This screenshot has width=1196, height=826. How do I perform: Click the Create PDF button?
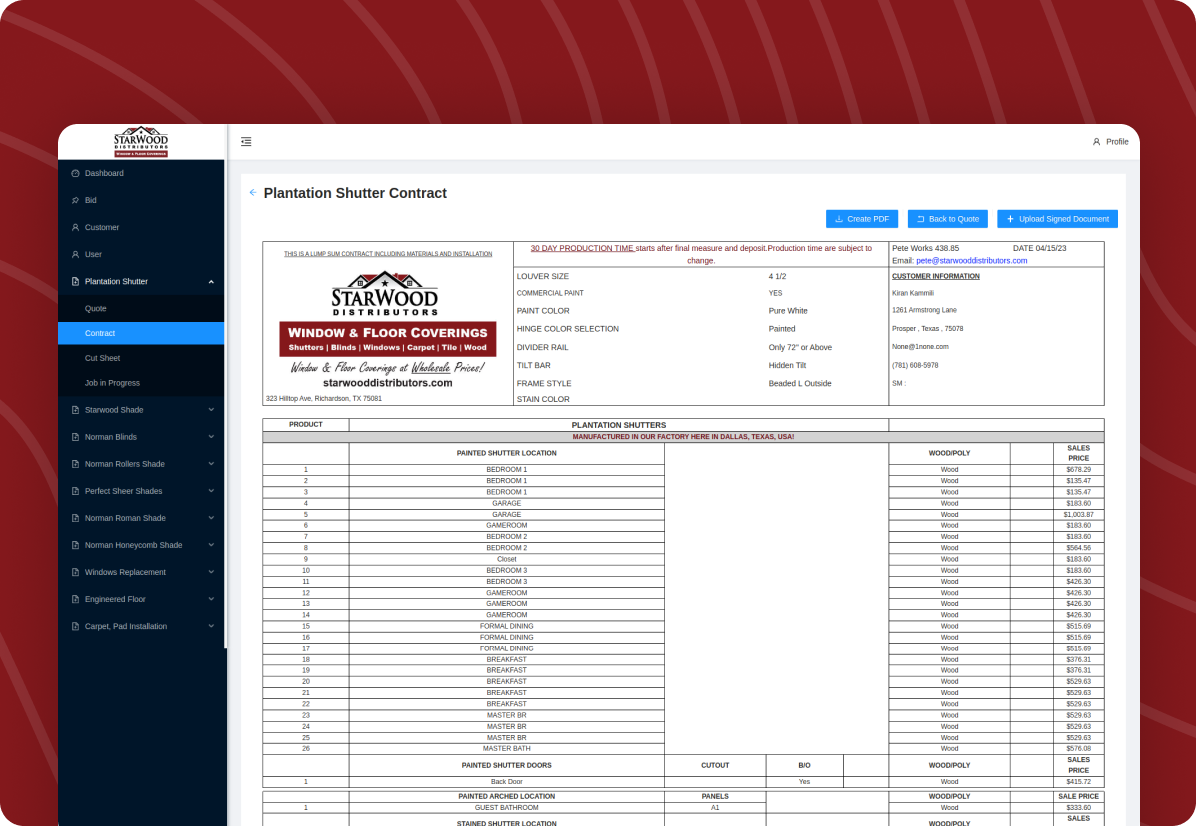[x=862, y=219]
